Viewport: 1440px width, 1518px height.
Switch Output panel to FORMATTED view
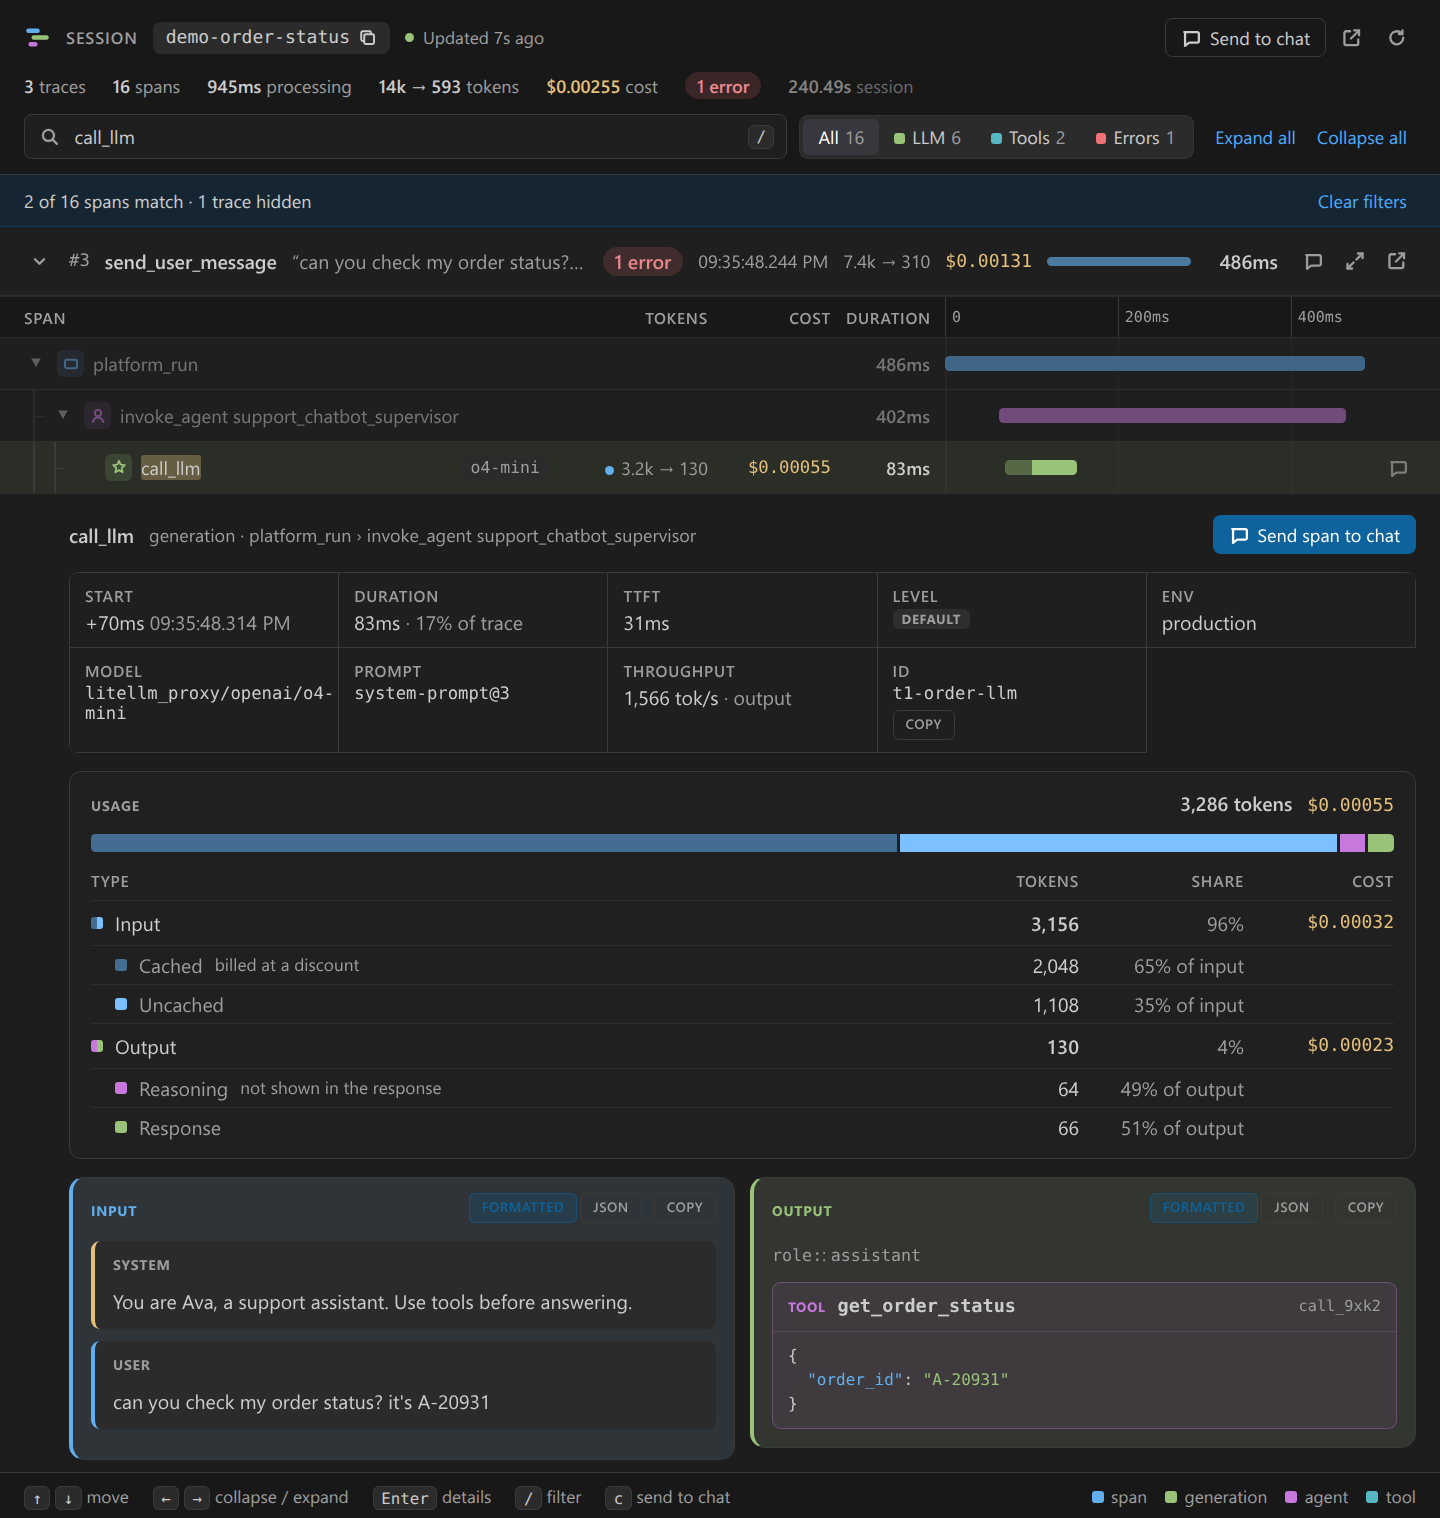click(1204, 1207)
